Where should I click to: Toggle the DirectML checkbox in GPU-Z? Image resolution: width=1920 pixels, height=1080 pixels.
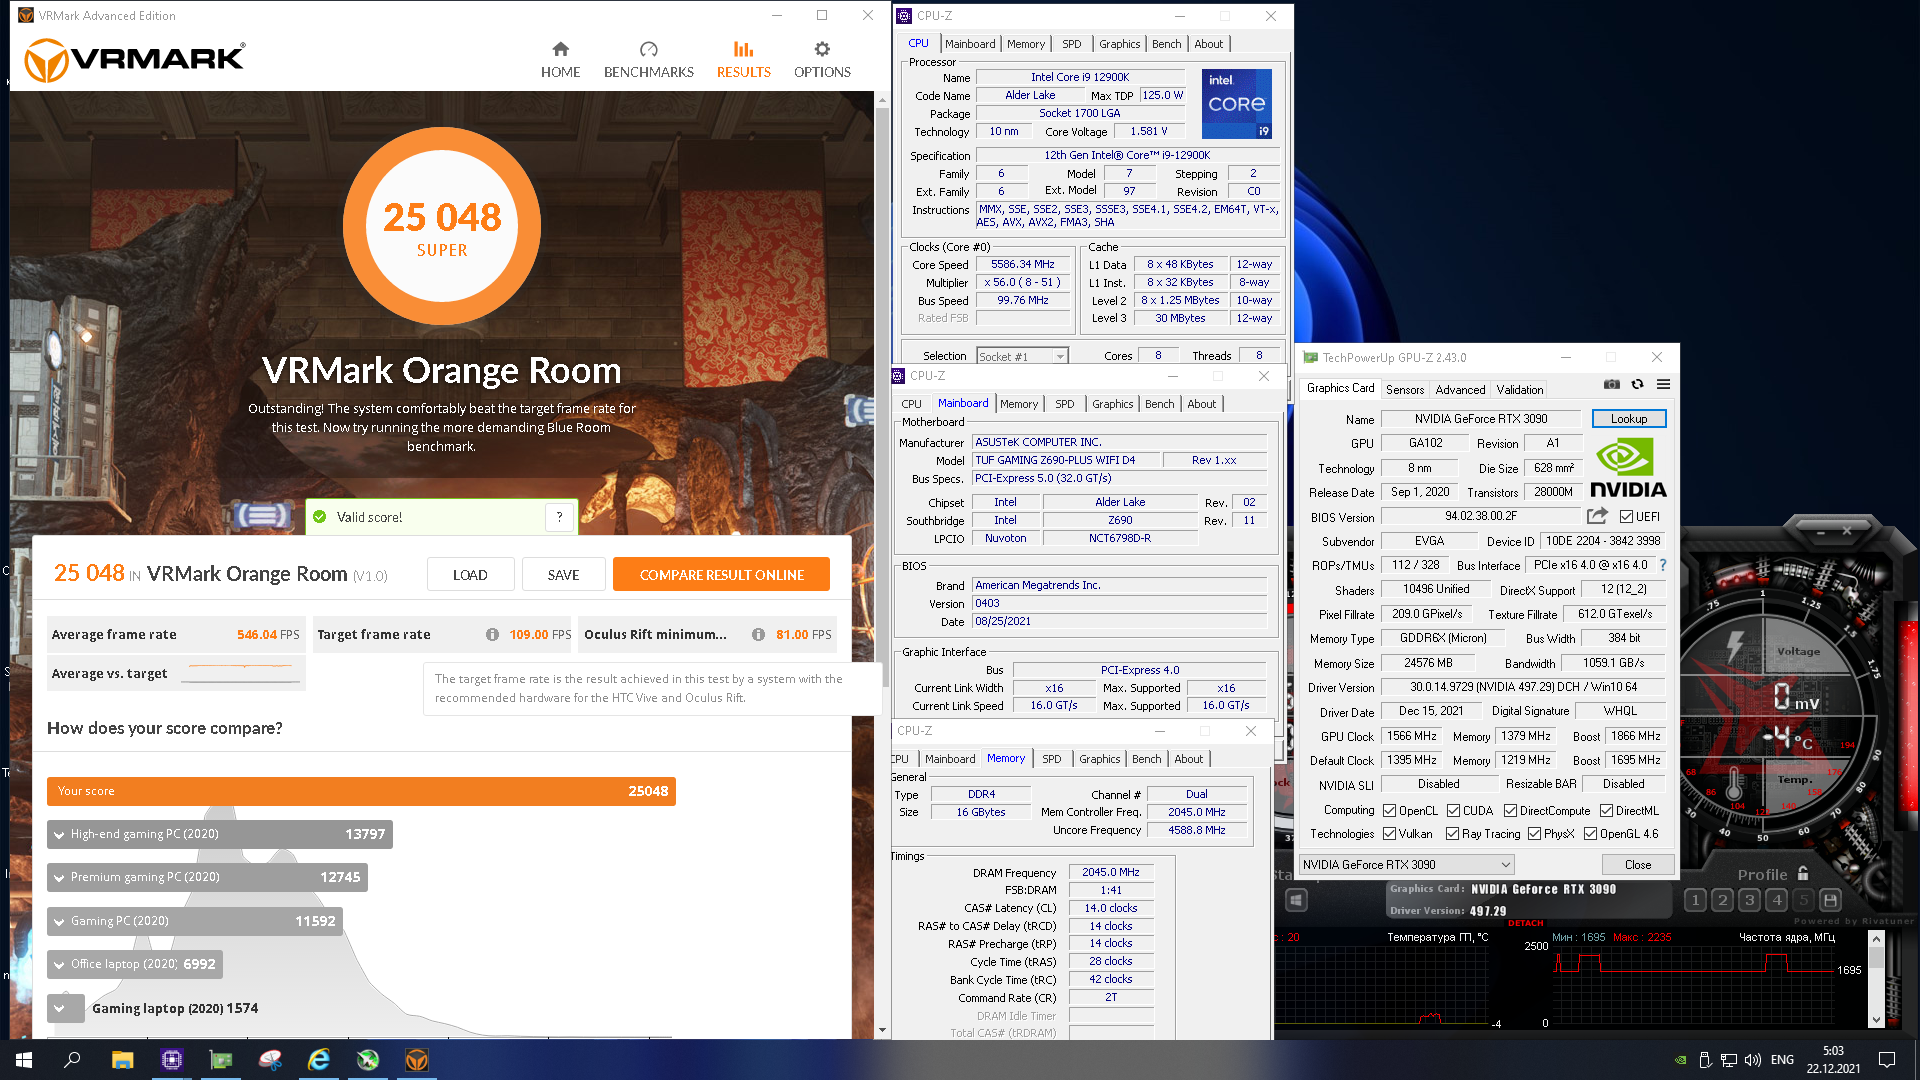1605,811
